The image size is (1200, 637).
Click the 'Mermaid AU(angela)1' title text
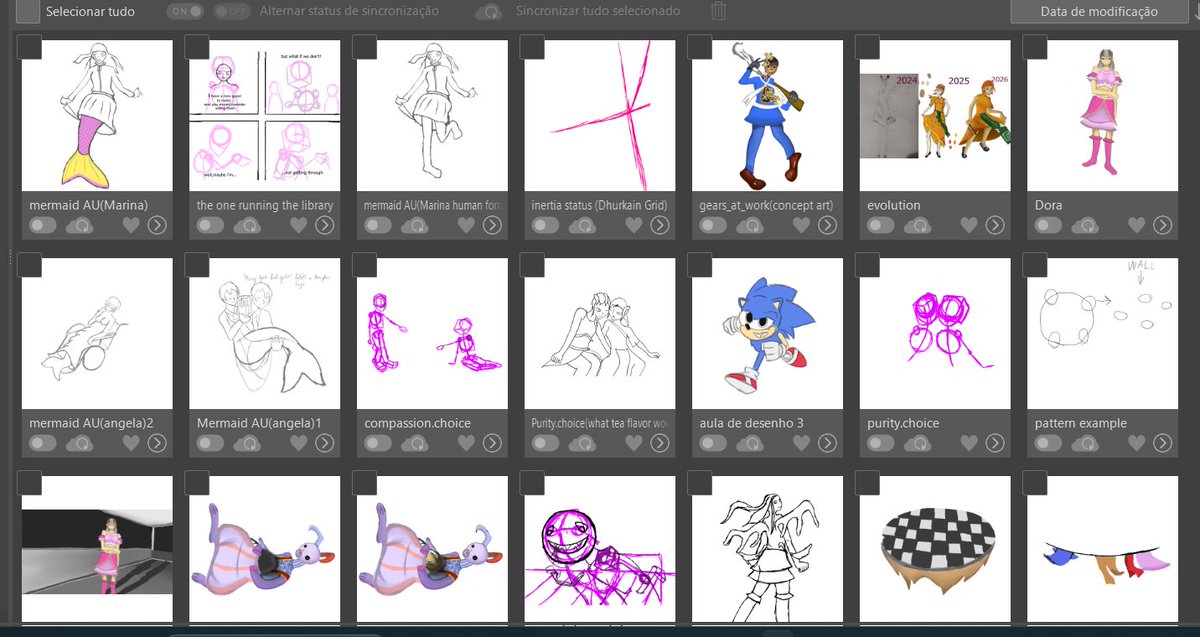click(x=259, y=423)
